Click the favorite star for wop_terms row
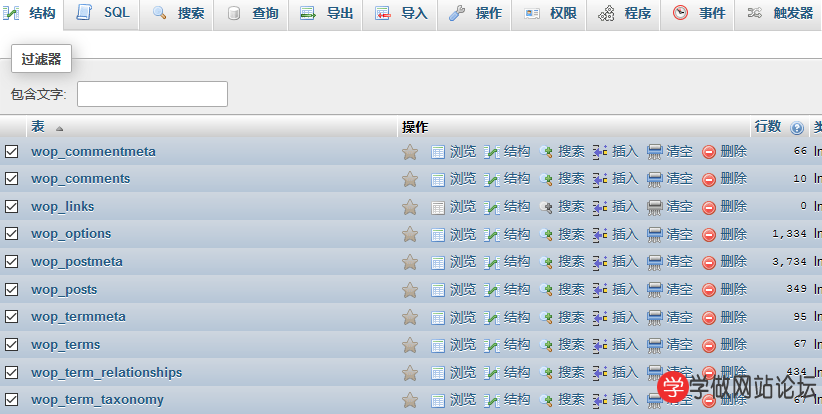Image resolution: width=822 pixels, height=414 pixels. coord(409,345)
